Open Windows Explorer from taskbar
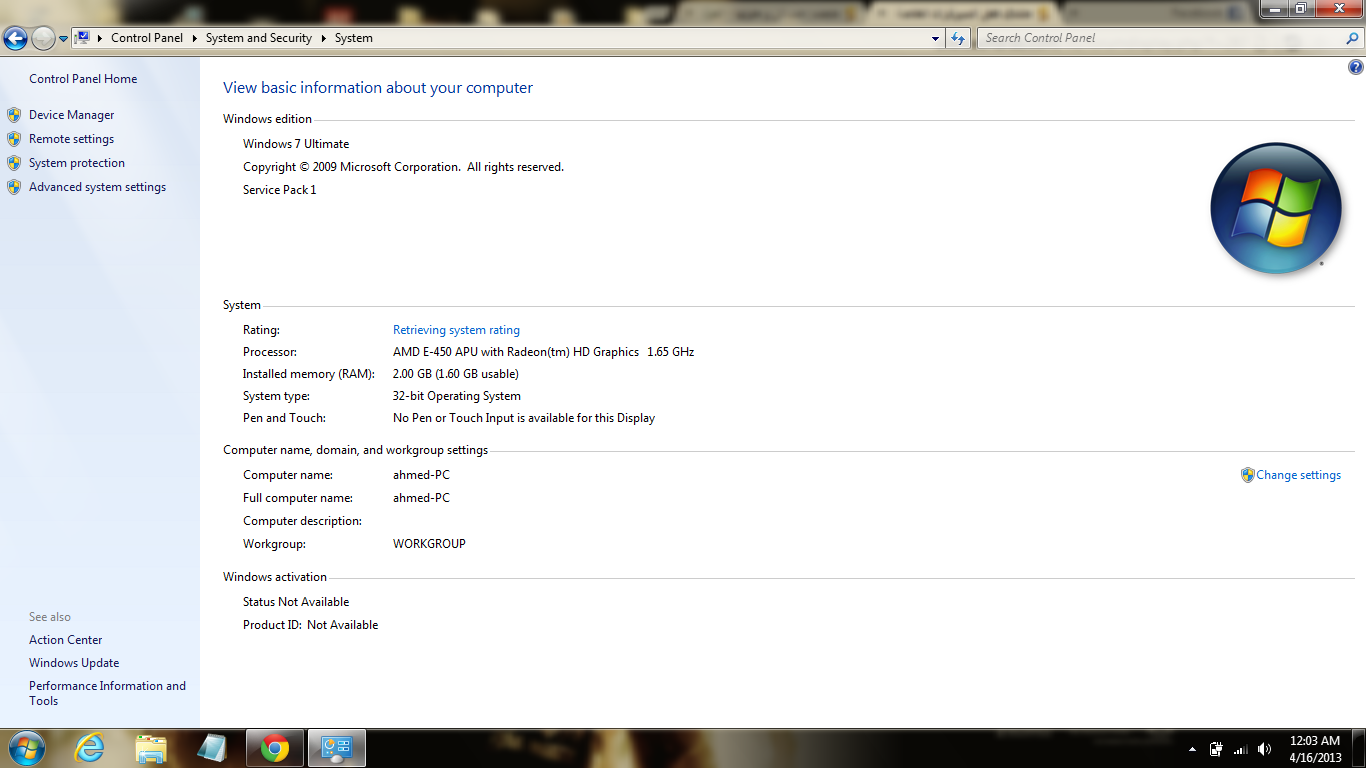 [152, 748]
